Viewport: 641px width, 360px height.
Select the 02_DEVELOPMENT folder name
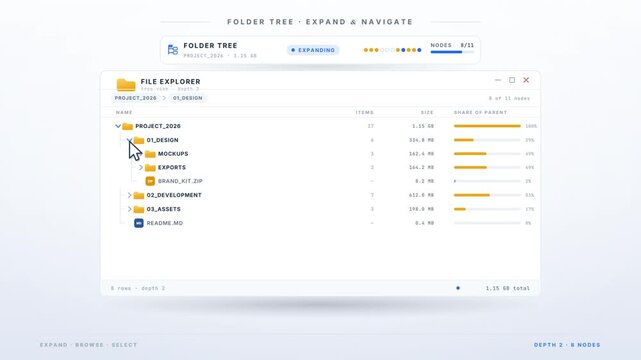tap(174, 195)
